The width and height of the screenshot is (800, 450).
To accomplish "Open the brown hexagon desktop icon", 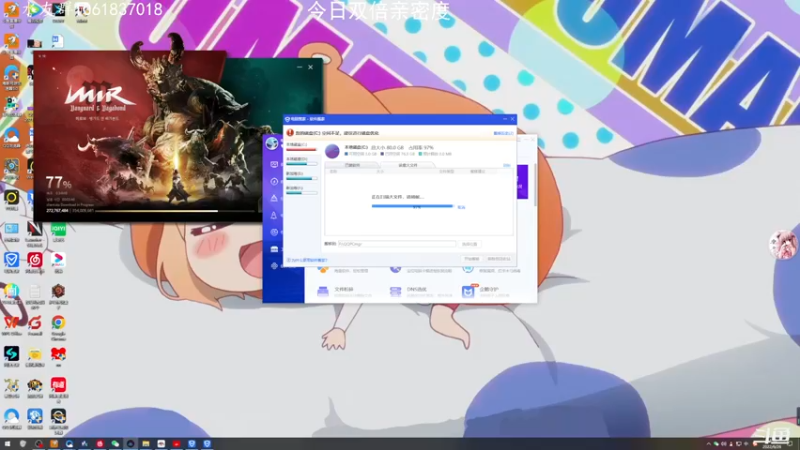I will coord(58,291).
